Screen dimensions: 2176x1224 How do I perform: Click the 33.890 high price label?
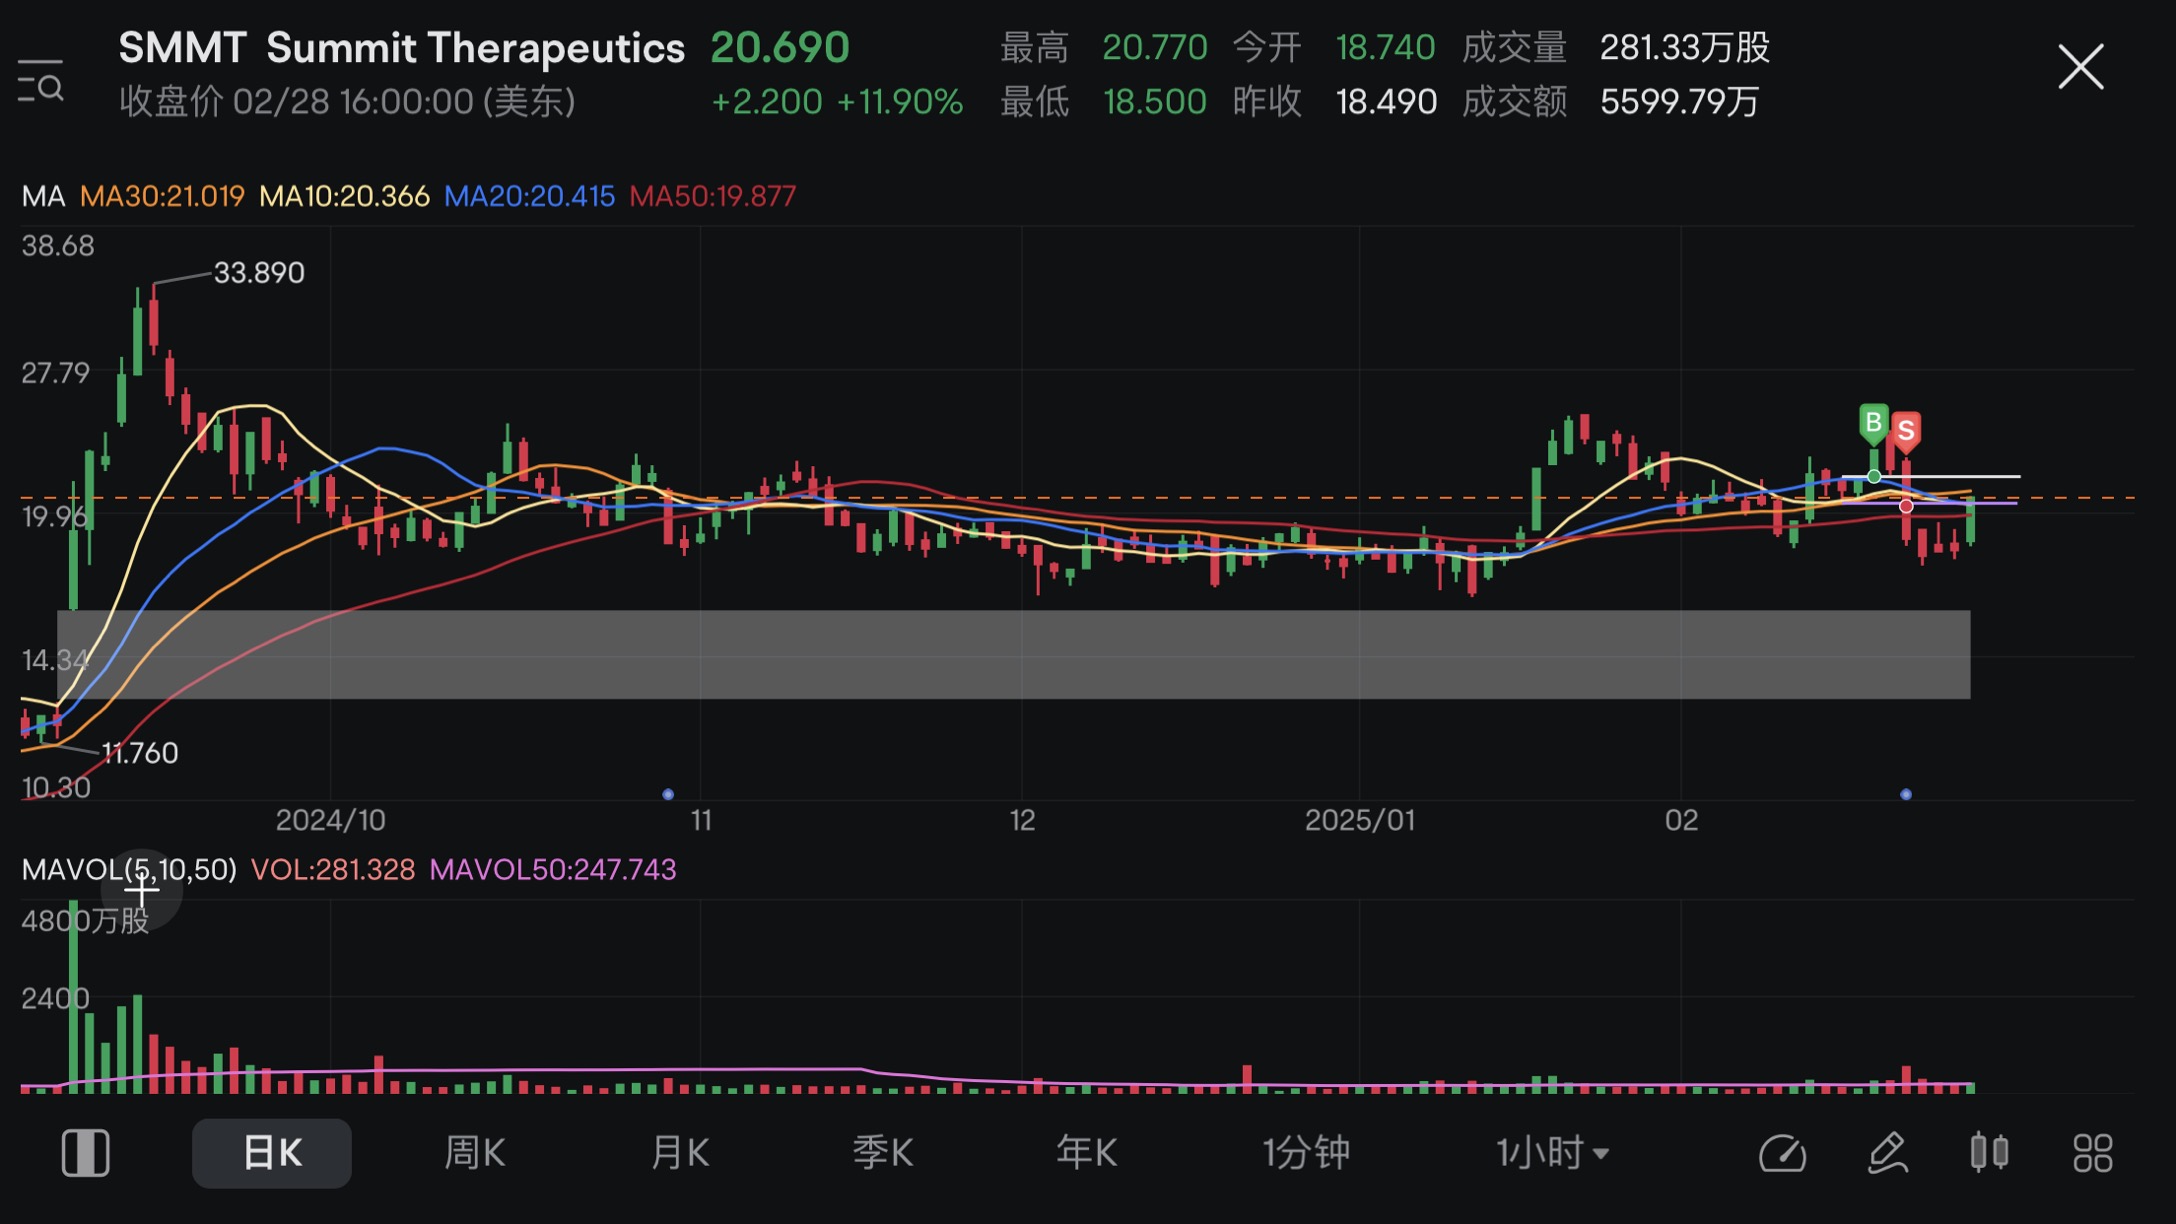pos(259,272)
